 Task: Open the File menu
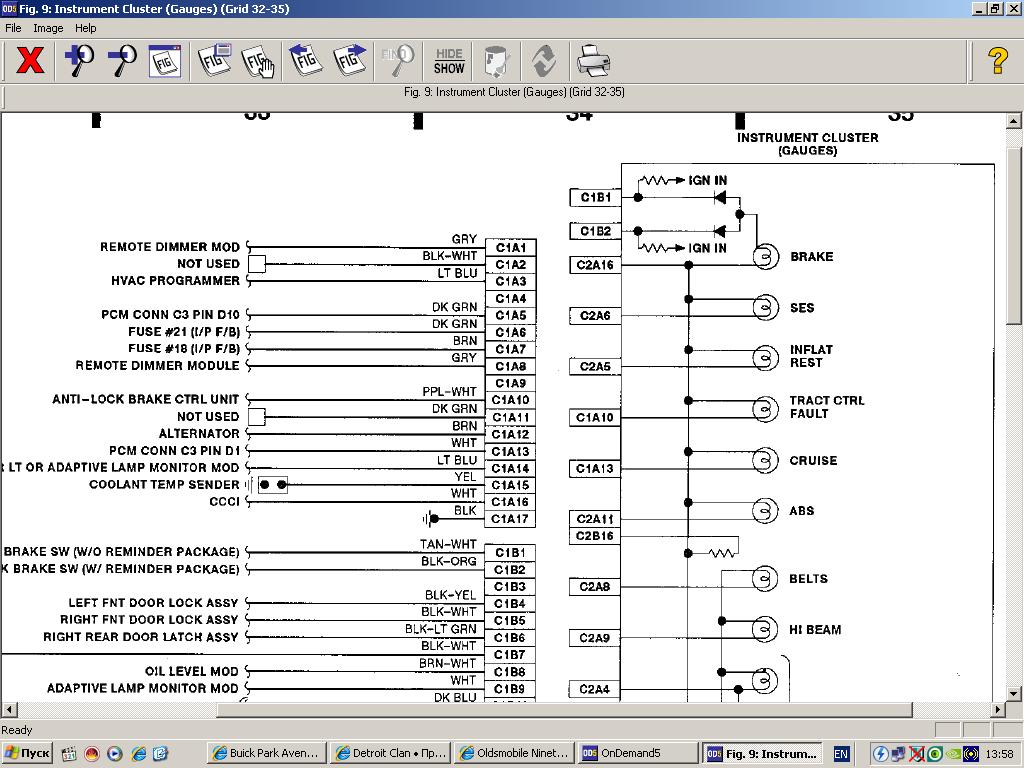point(13,28)
